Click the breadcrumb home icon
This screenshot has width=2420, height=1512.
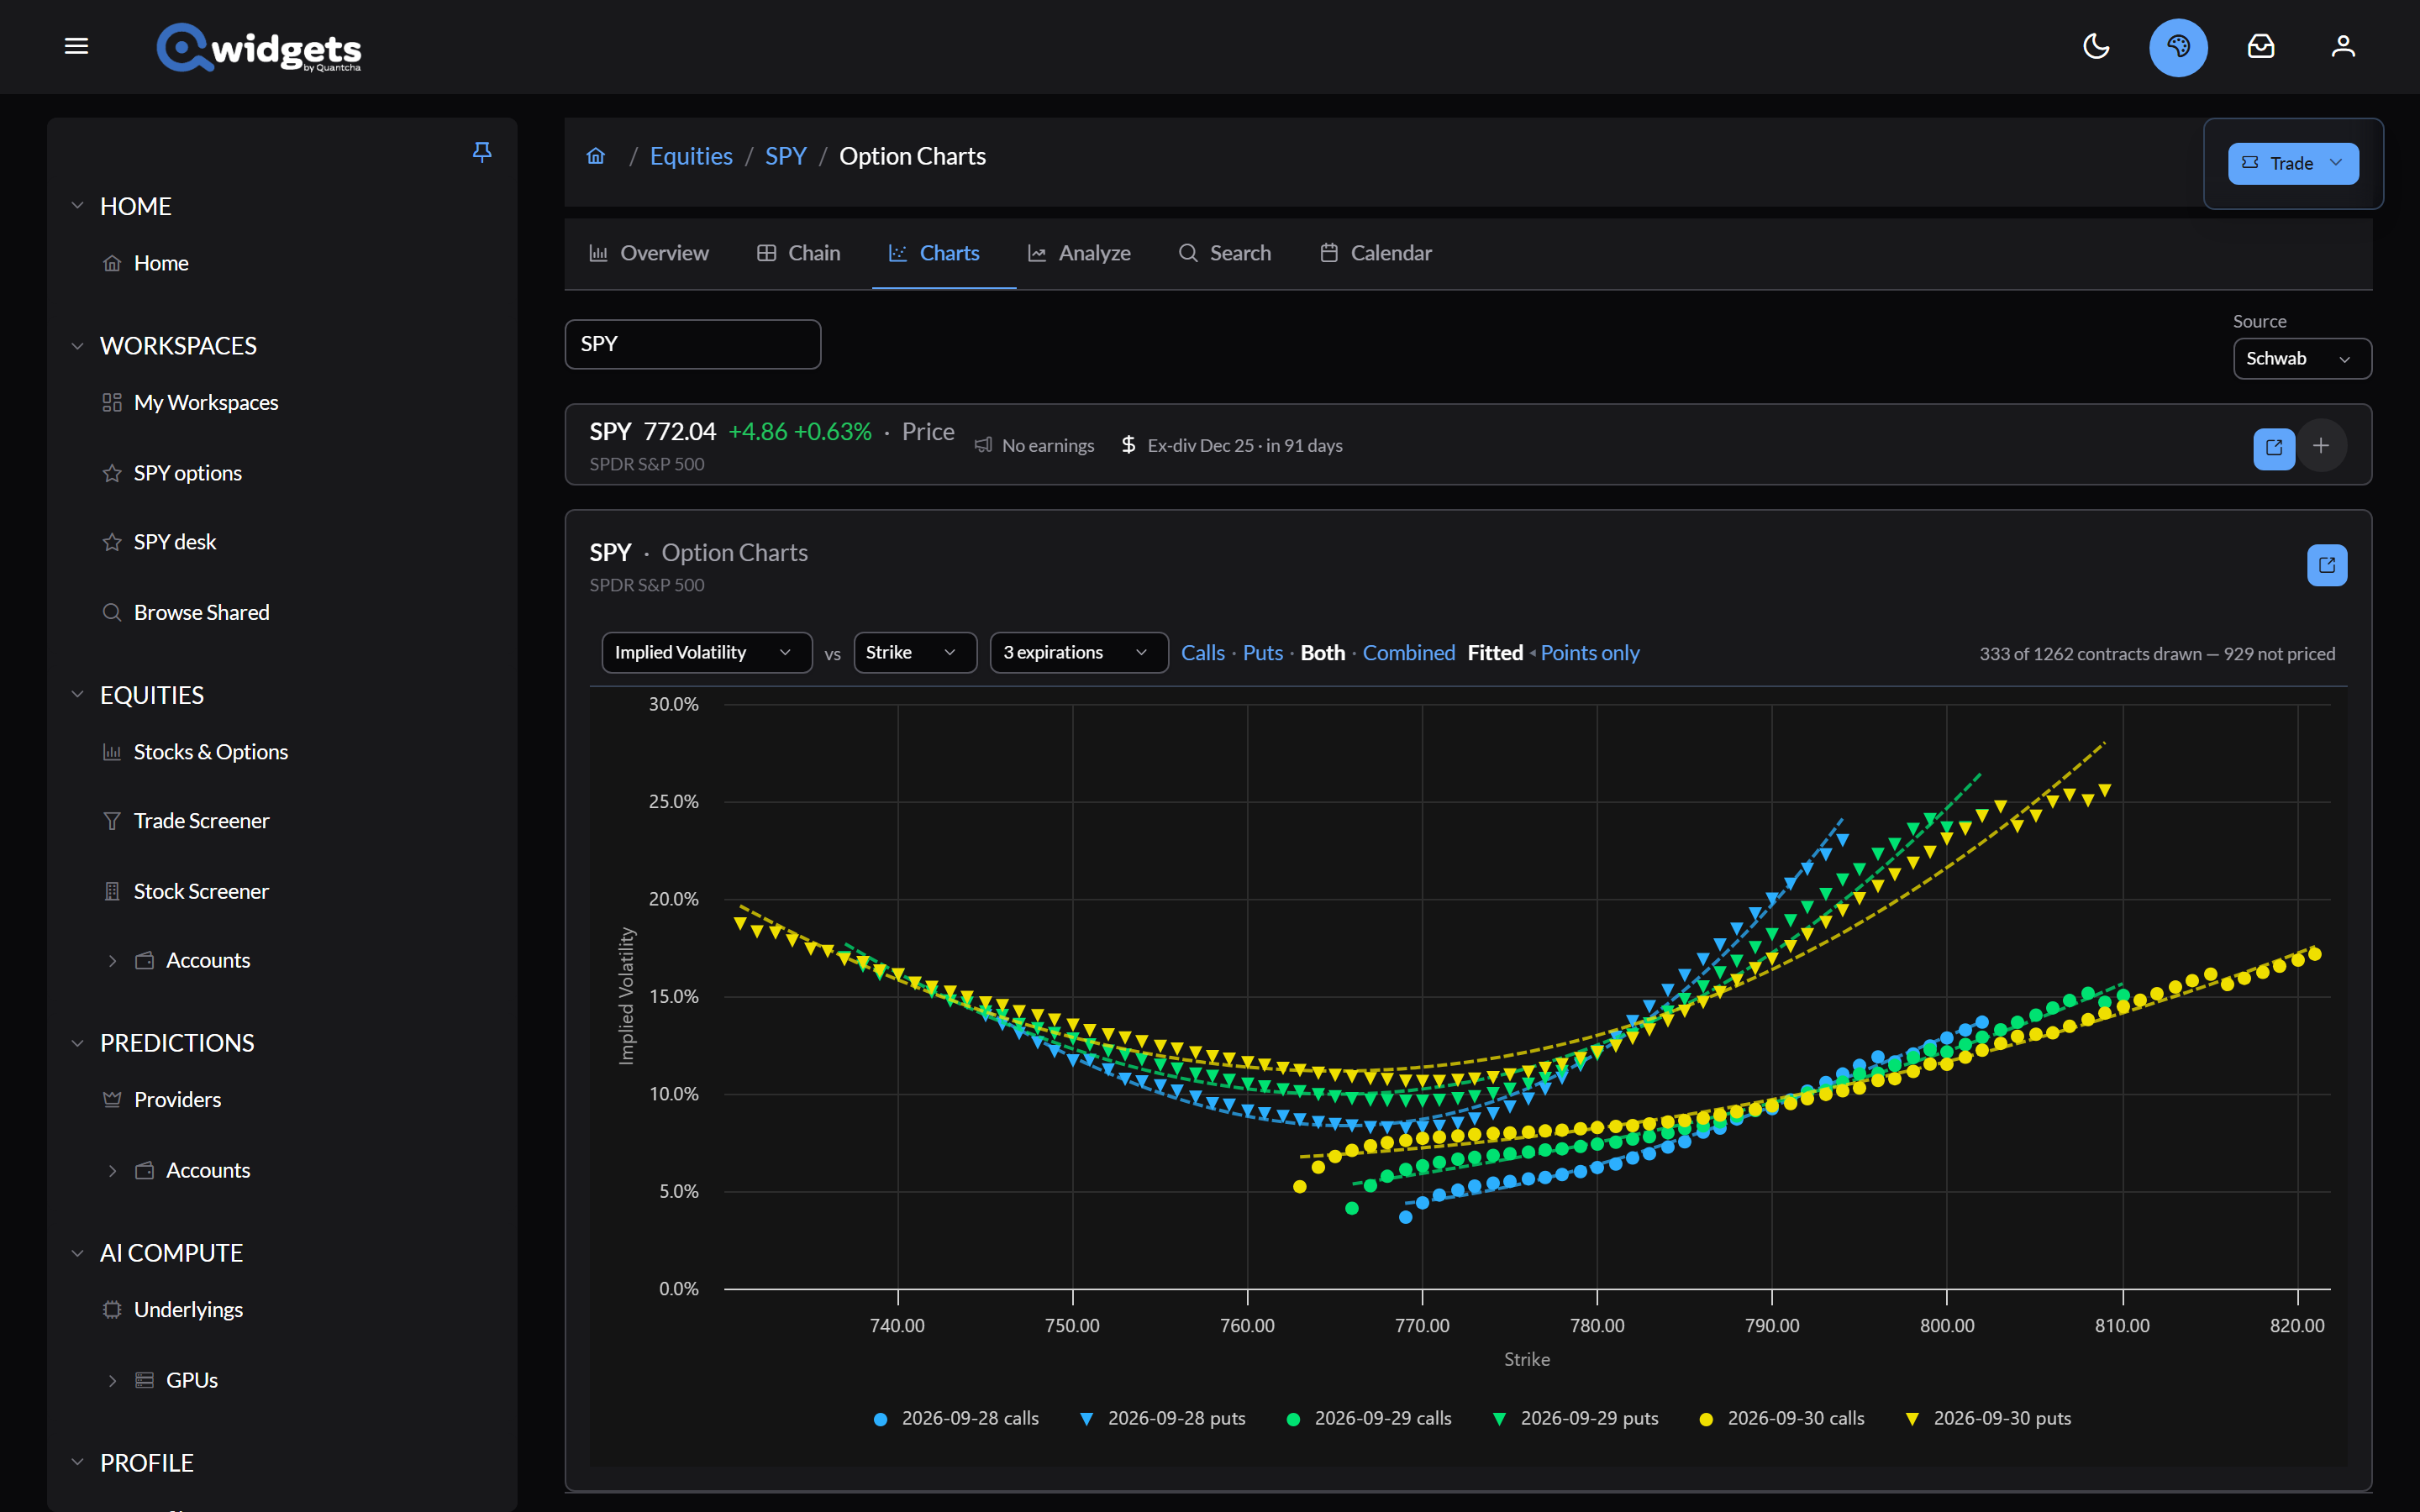596,156
